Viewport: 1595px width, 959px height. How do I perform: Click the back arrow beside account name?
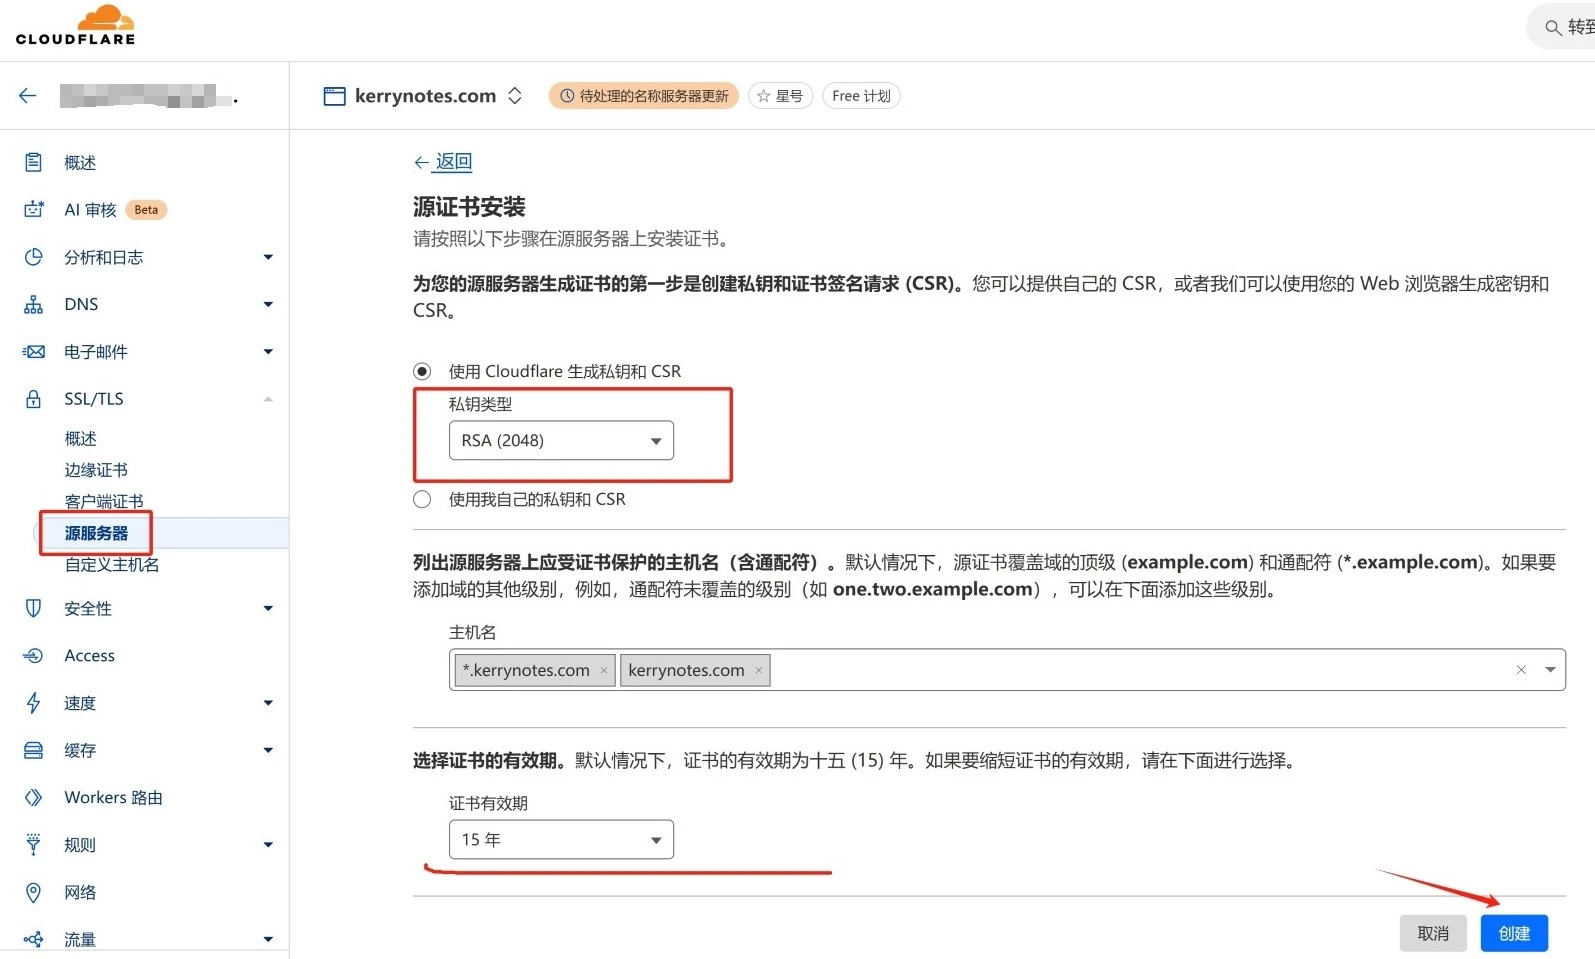(x=28, y=96)
